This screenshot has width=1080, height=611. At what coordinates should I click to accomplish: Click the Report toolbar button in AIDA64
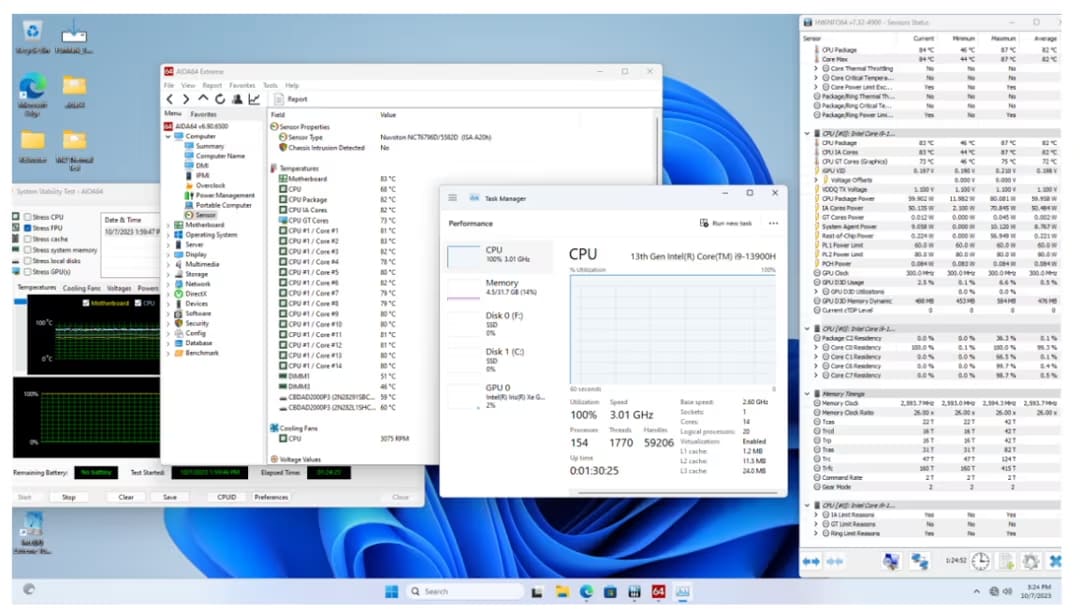coord(291,99)
